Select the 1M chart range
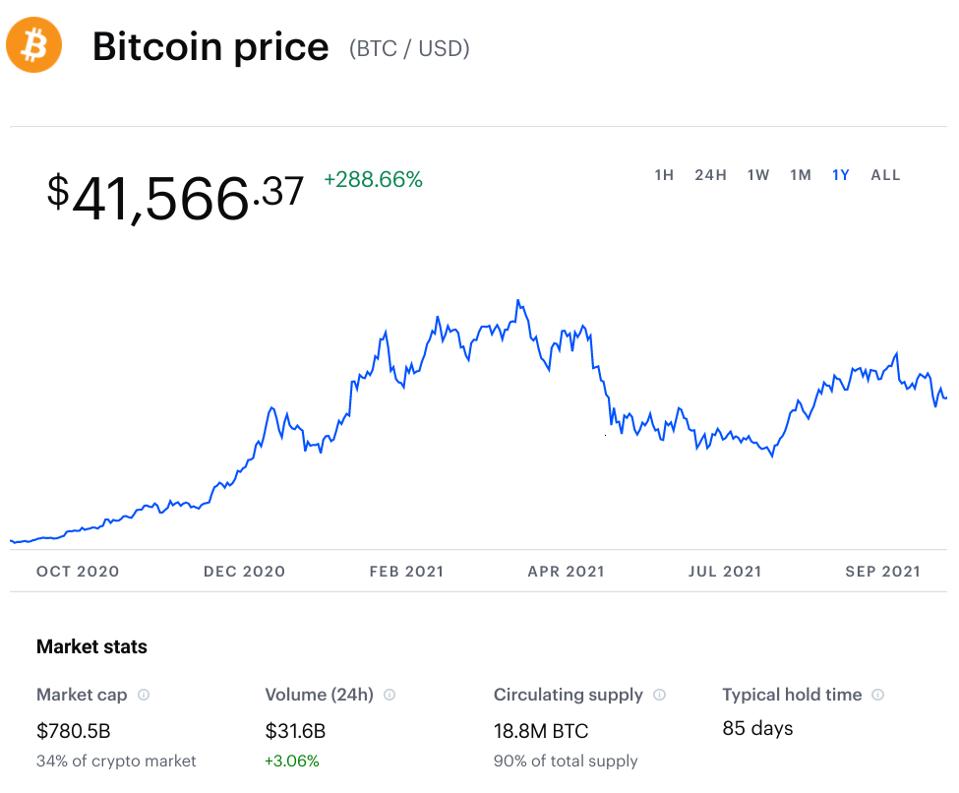 [x=801, y=175]
